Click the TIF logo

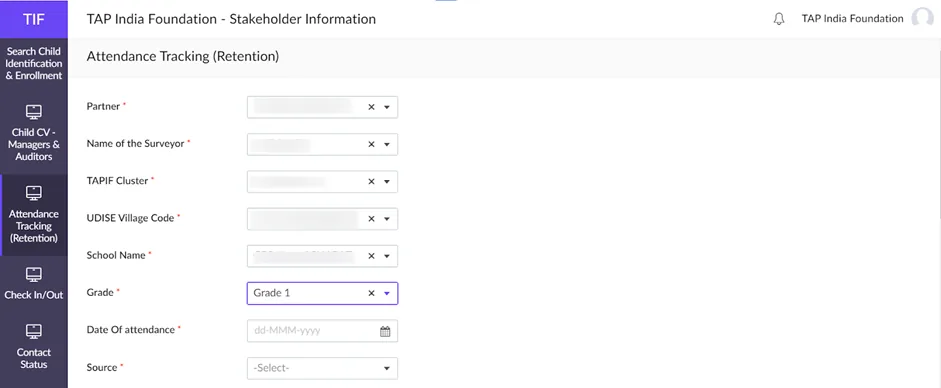34,19
